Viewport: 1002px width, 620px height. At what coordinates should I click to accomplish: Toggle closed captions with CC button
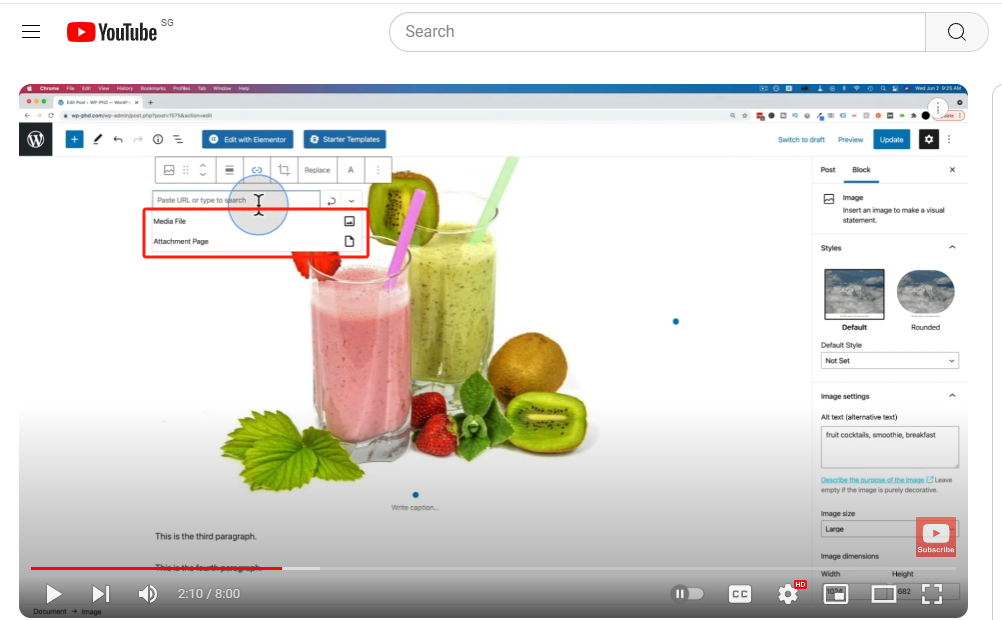click(x=739, y=594)
